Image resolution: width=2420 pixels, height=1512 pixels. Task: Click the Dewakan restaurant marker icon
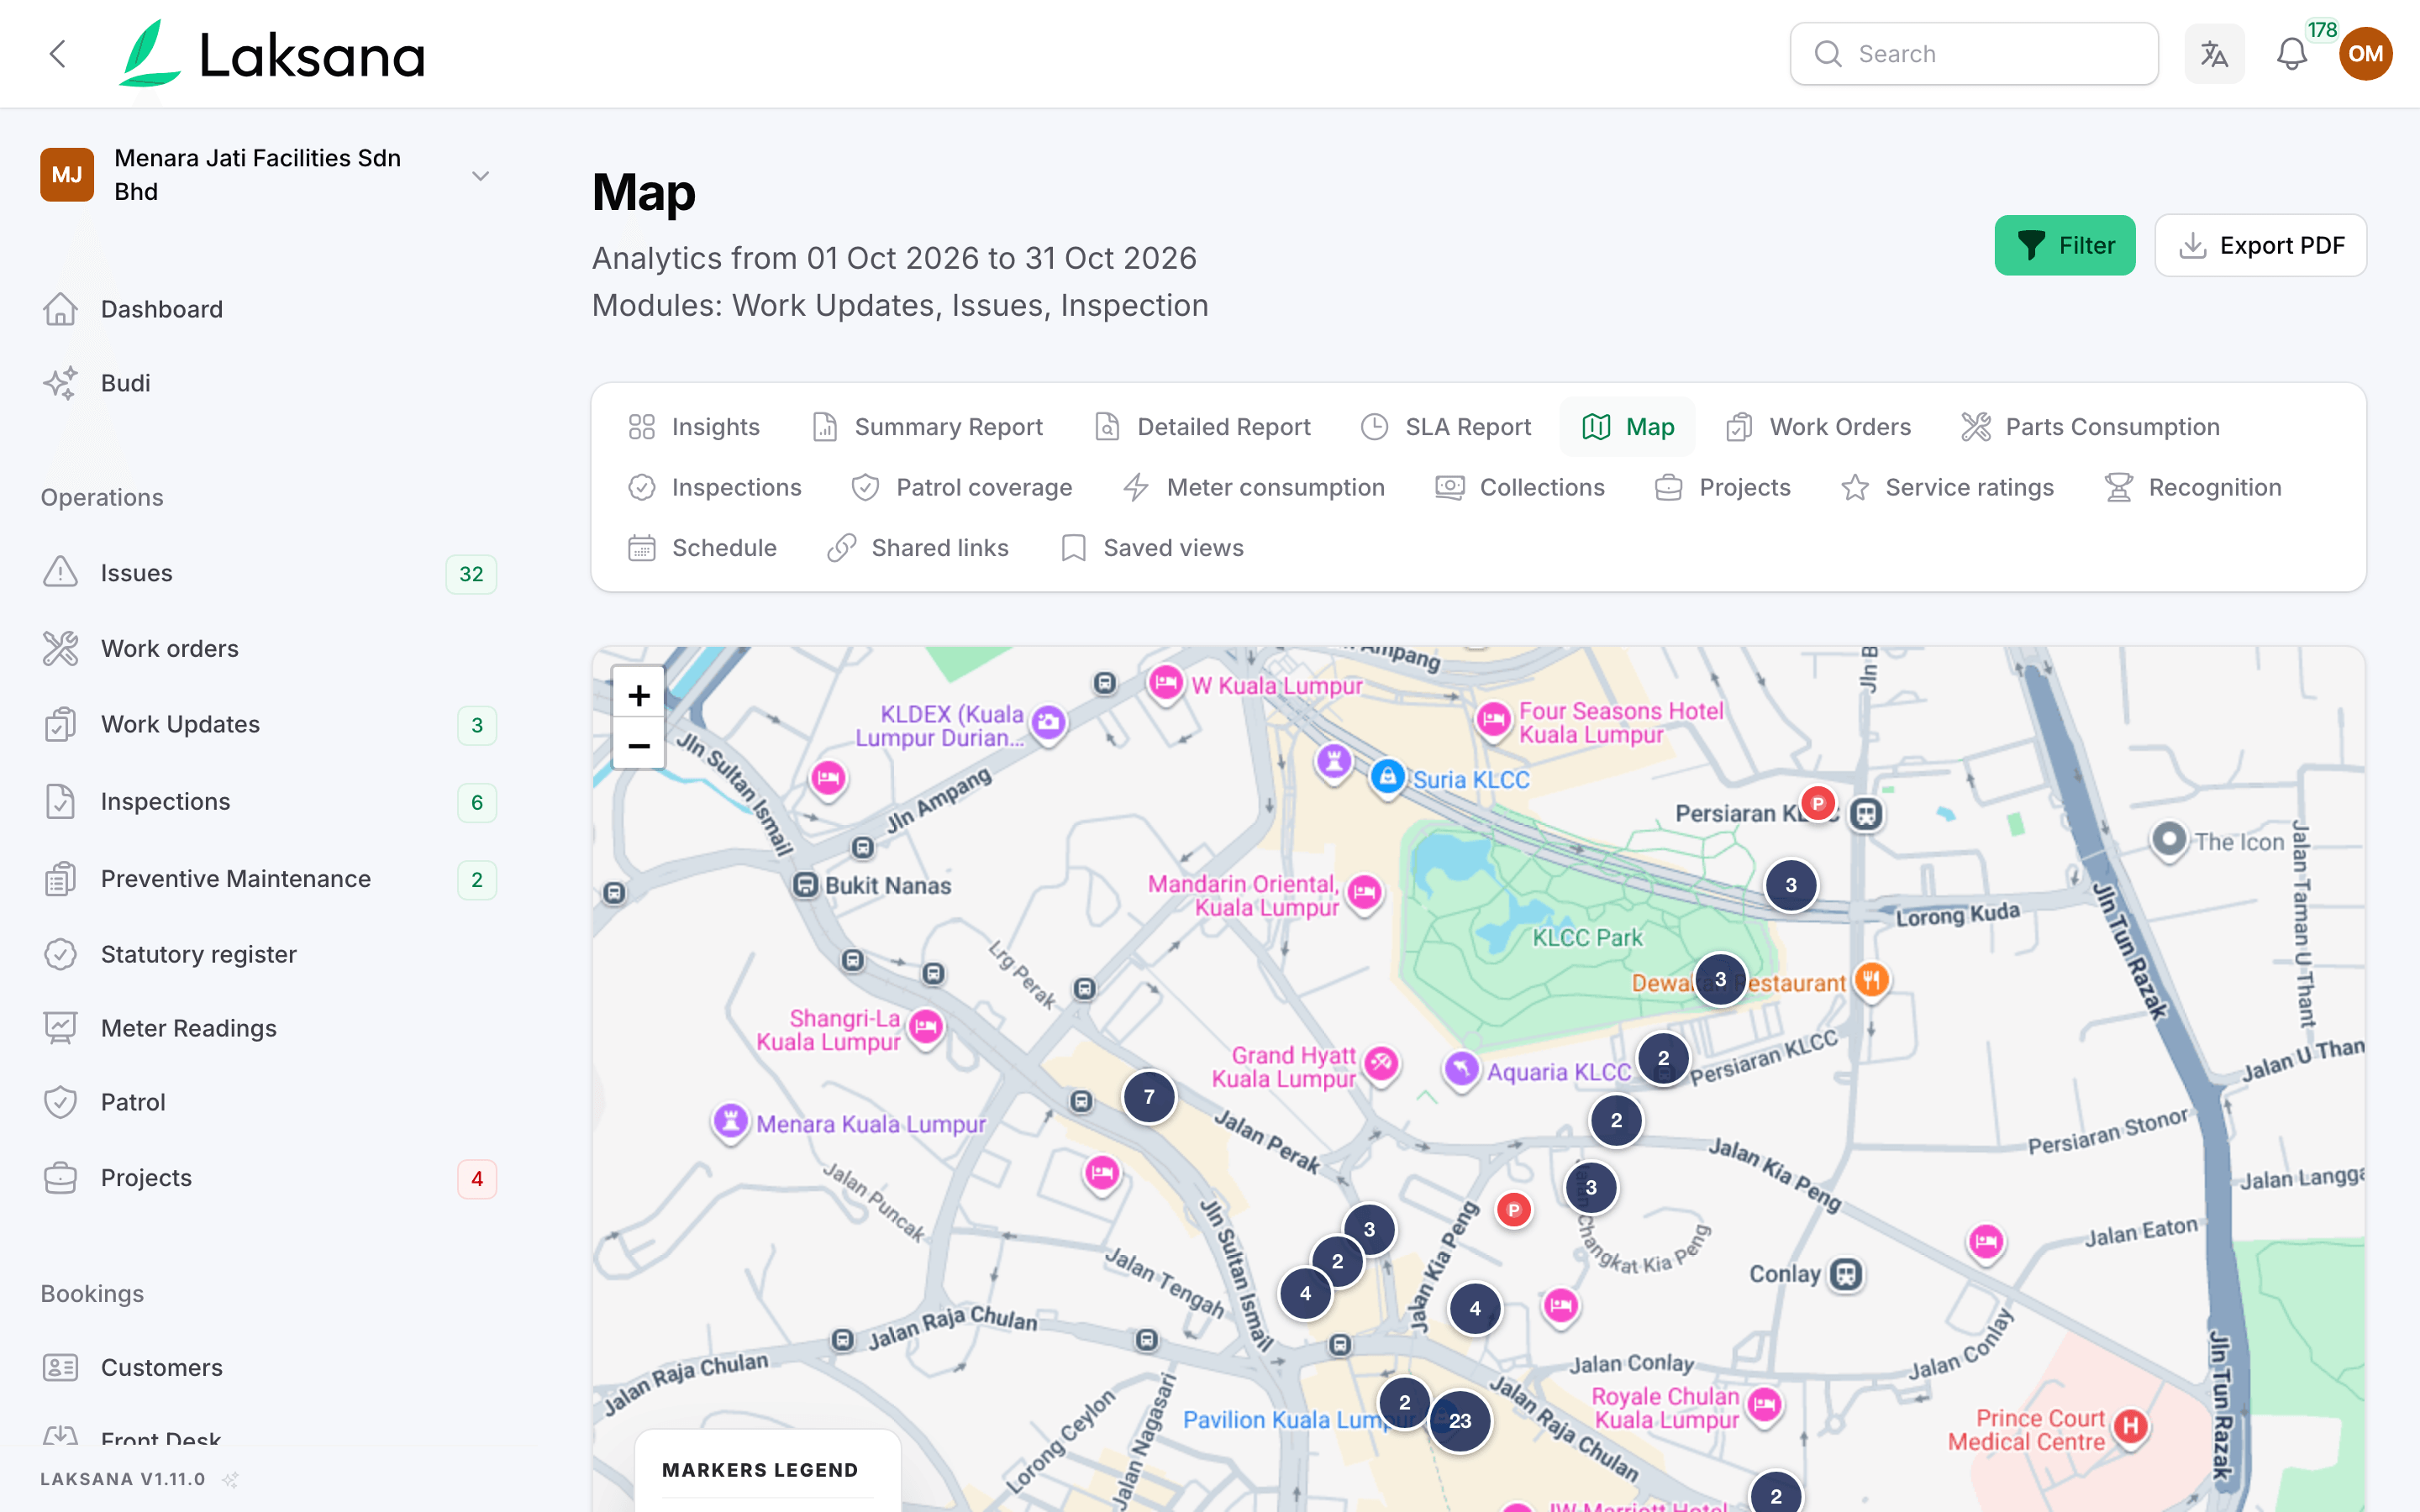click(x=1871, y=980)
